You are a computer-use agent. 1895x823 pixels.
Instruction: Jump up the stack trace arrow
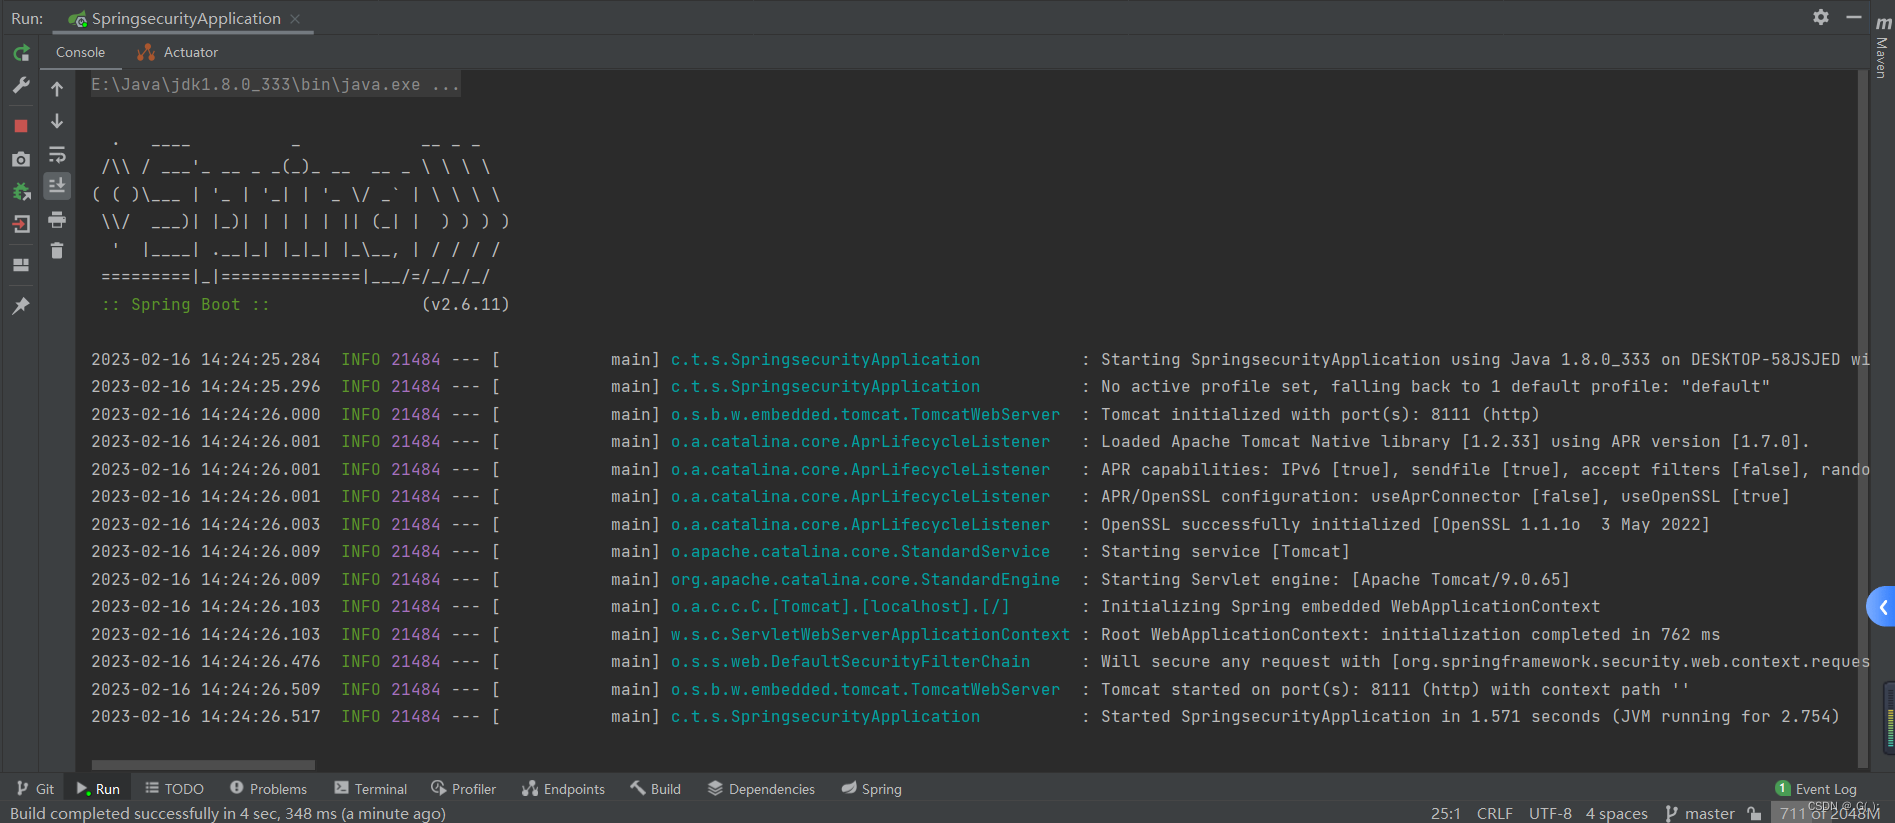(57, 89)
